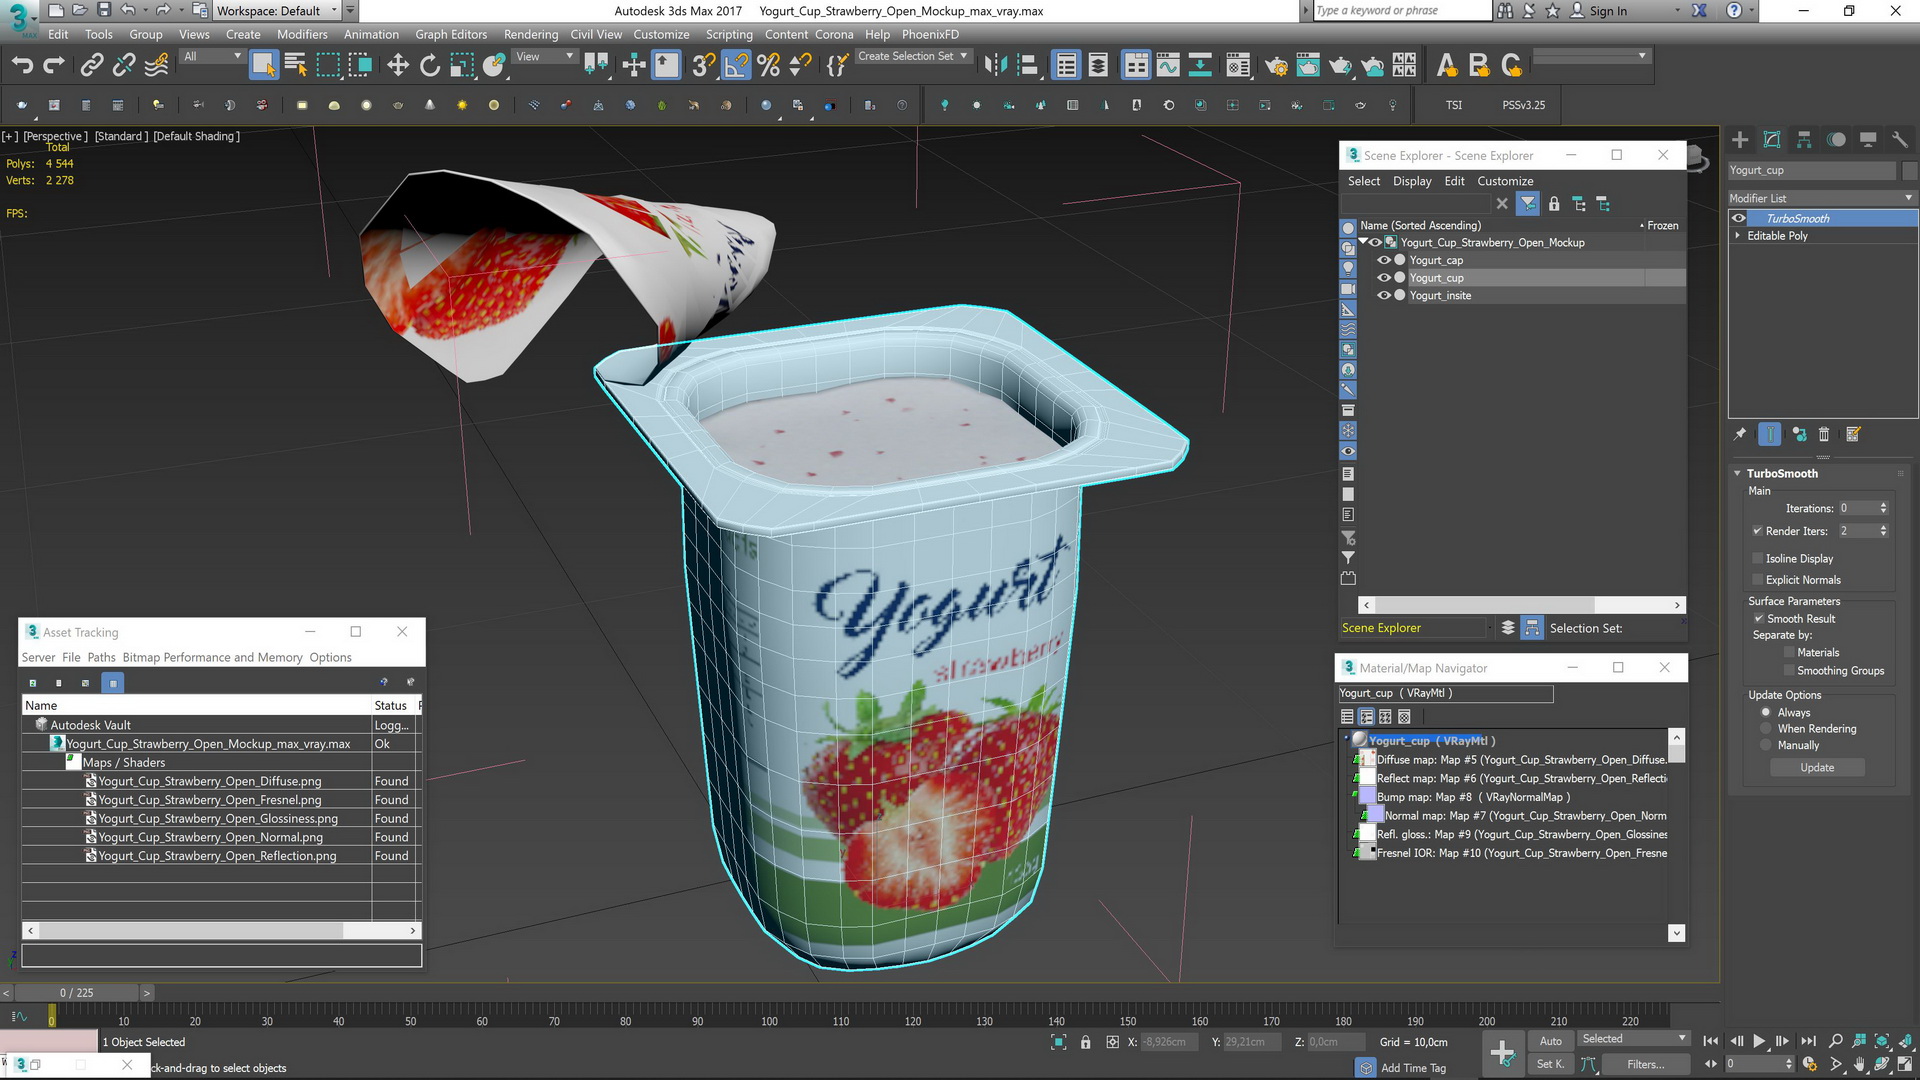Open the Create command panel tab
Viewport: 1920px width, 1080px height.
point(1740,140)
